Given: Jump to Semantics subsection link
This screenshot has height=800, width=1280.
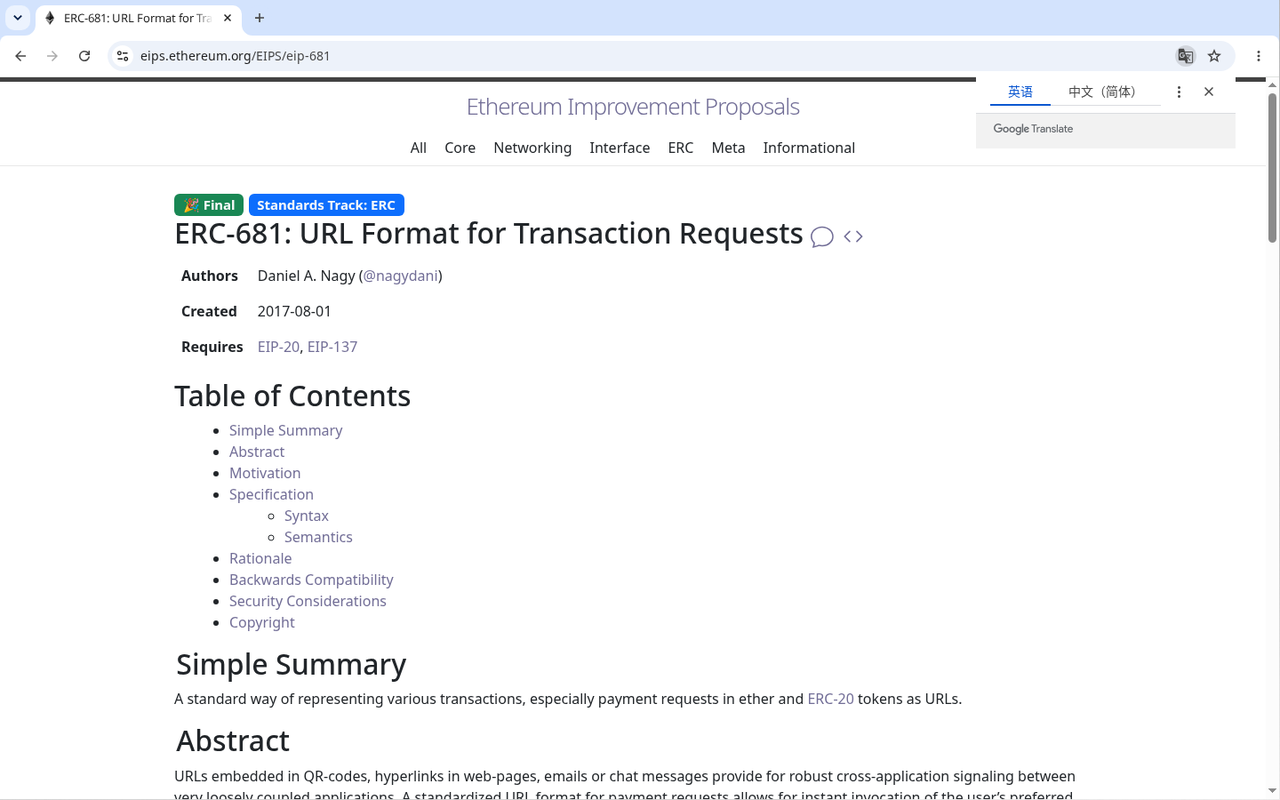Looking at the screenshot, I should (x=318, y=537).
